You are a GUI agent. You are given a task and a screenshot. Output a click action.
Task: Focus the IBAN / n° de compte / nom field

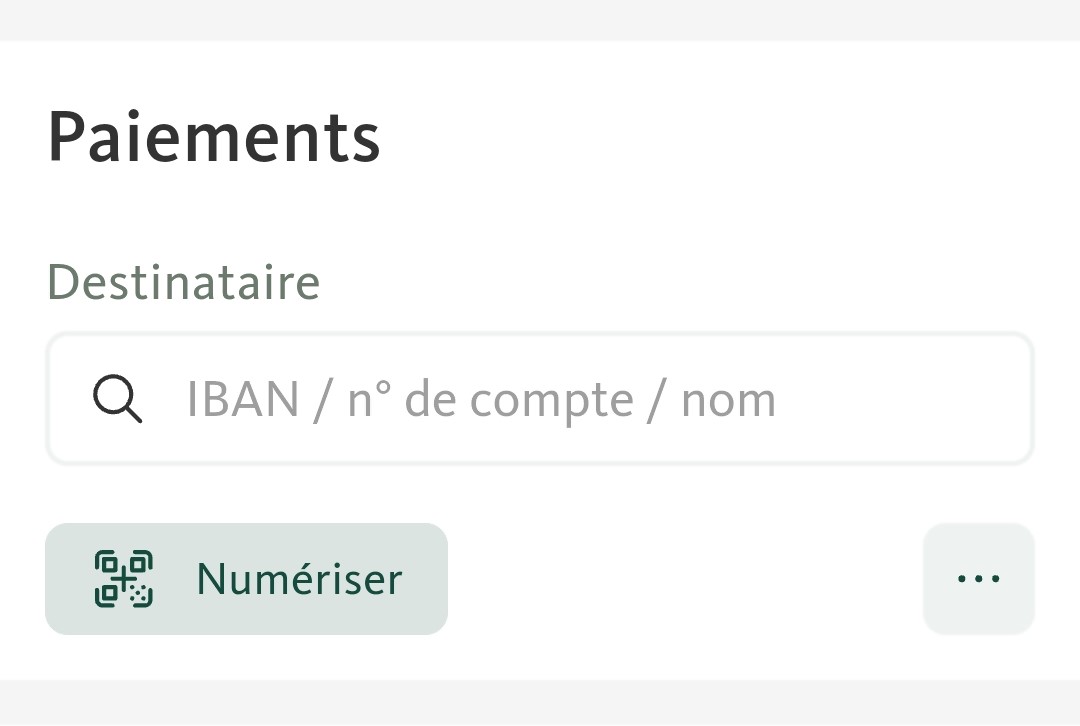[540, 398]
